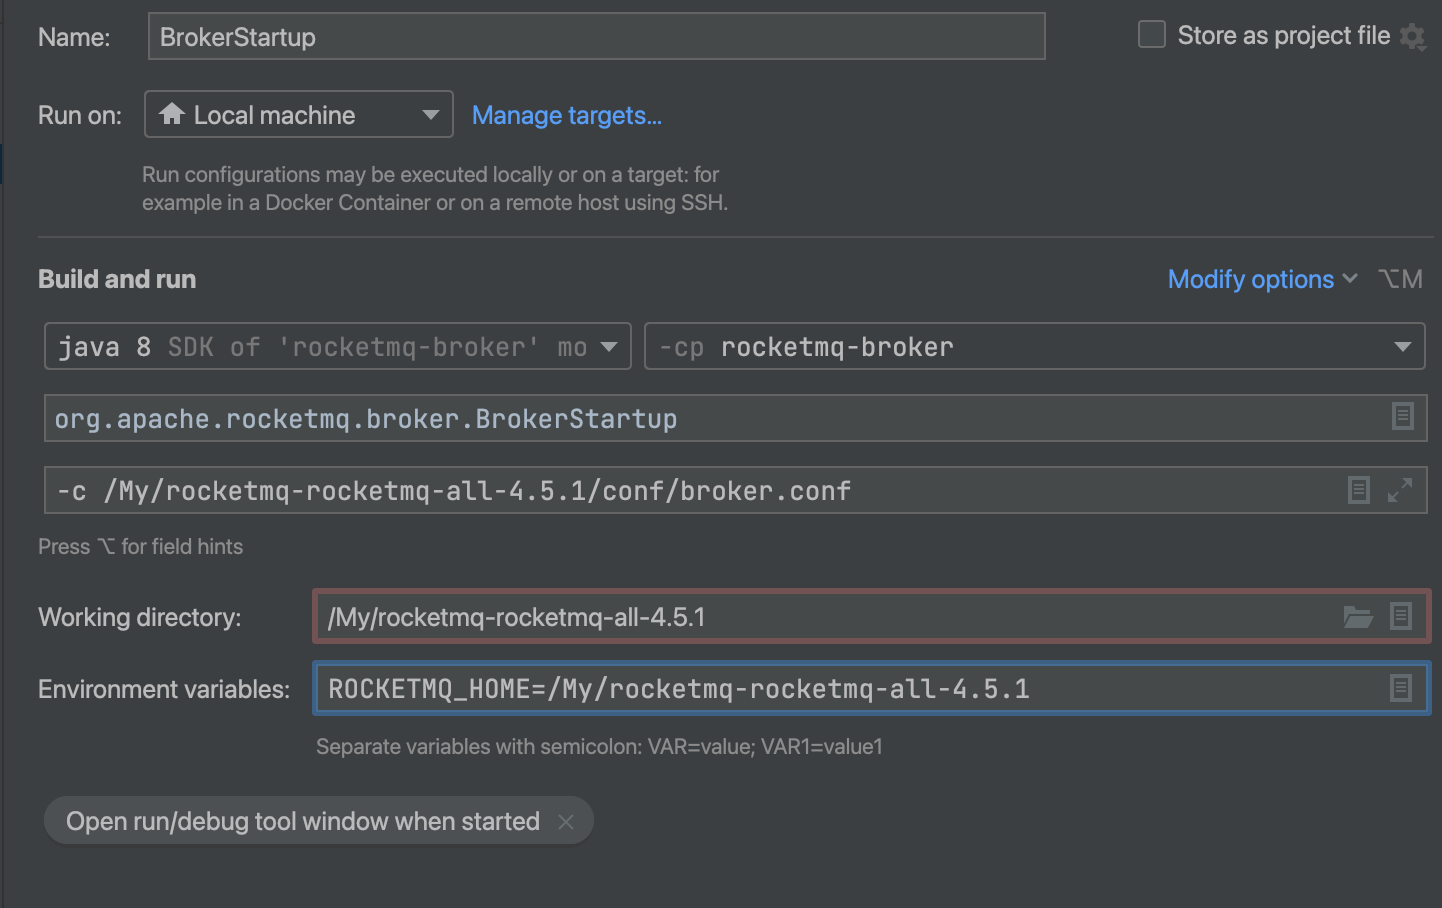Click the 'Run on:' label
Screen dimensions: 1442x908
[80, 115]
